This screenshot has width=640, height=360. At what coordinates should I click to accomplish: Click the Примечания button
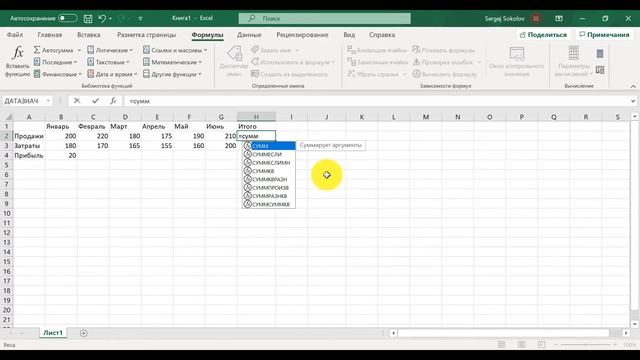click(x=604, y=35)
